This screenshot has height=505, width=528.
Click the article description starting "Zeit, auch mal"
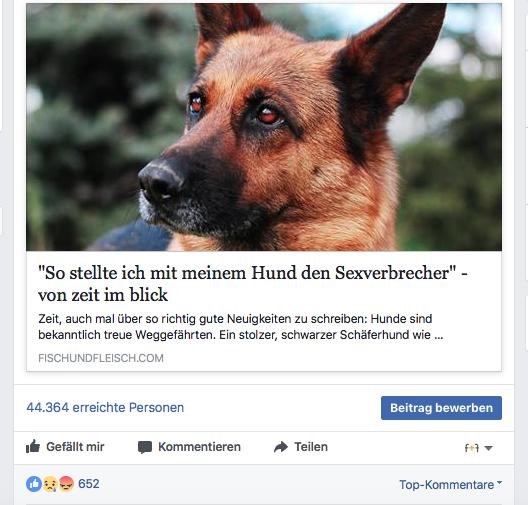click(240, 327)
